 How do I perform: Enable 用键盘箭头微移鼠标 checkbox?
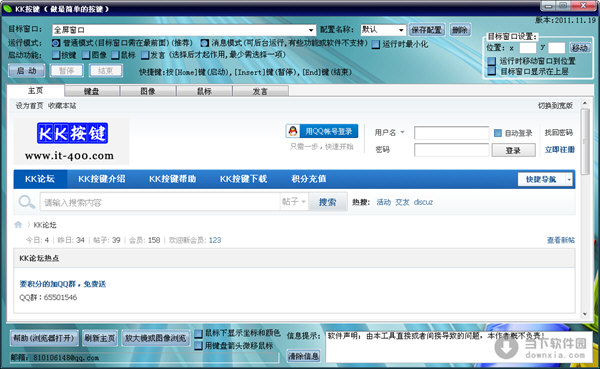pyautogui.click(x=198, y=346)
